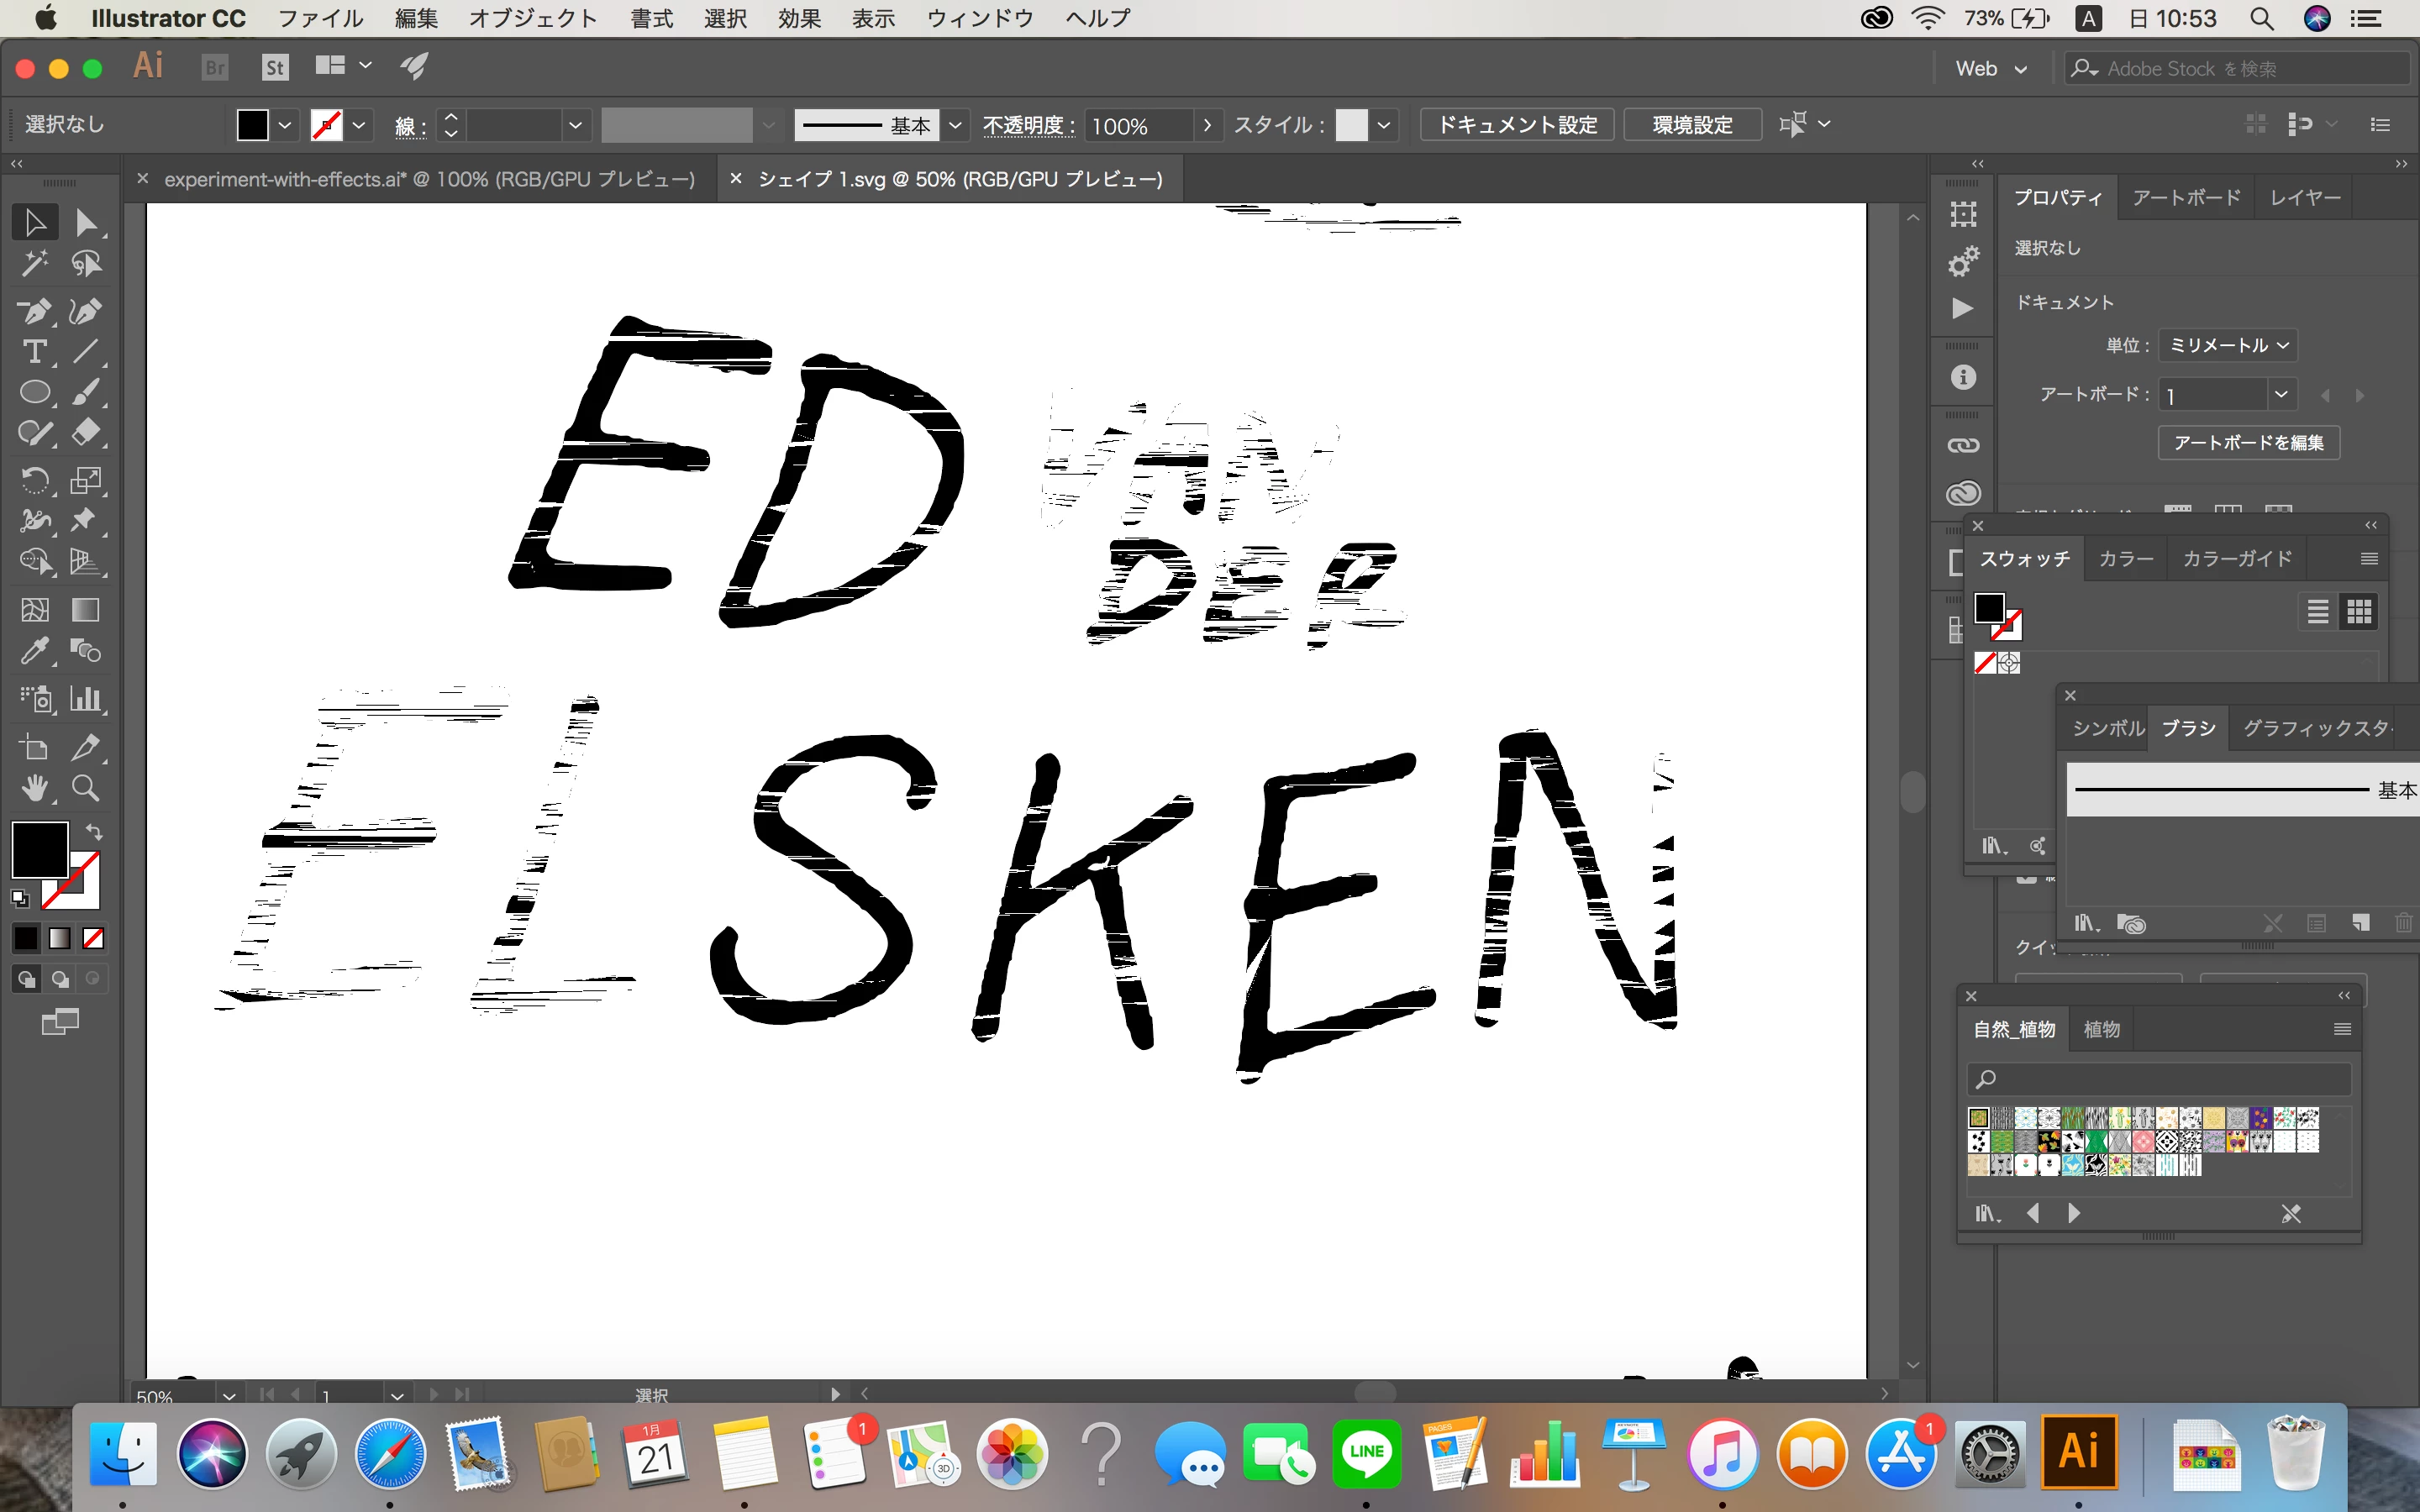Open the stroke color dropdown arrow
2420x1512 pixels.
pos(359,125)
